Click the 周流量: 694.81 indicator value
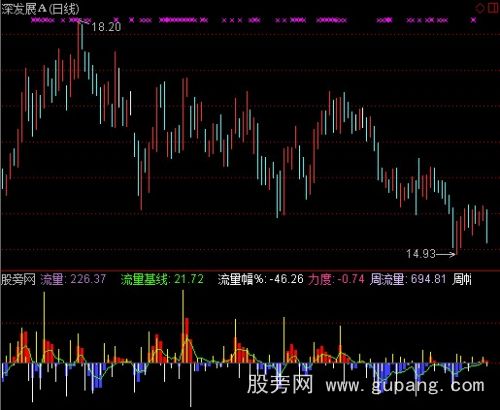This screenshot has height=410, width=500. (408, 279)
